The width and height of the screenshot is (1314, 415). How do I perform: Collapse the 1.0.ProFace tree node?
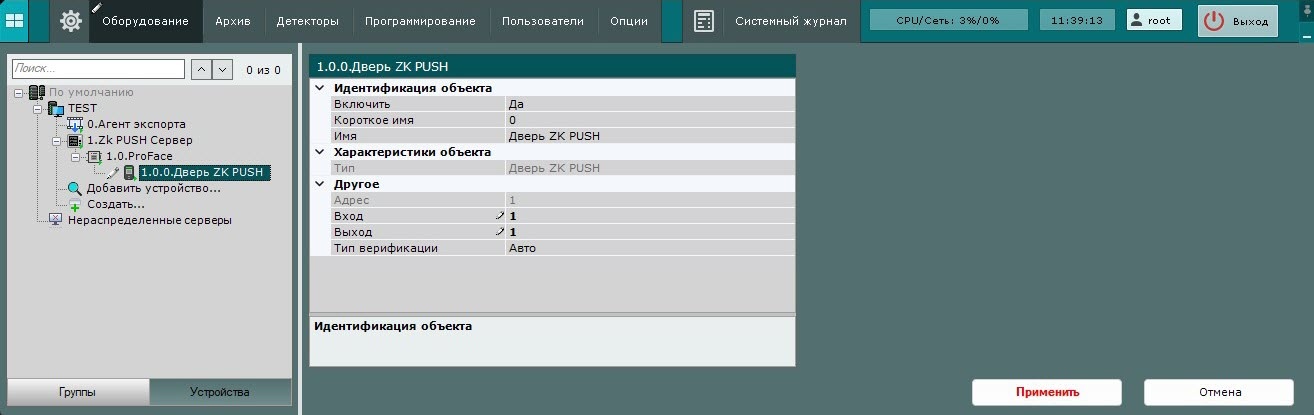point(75,157)
